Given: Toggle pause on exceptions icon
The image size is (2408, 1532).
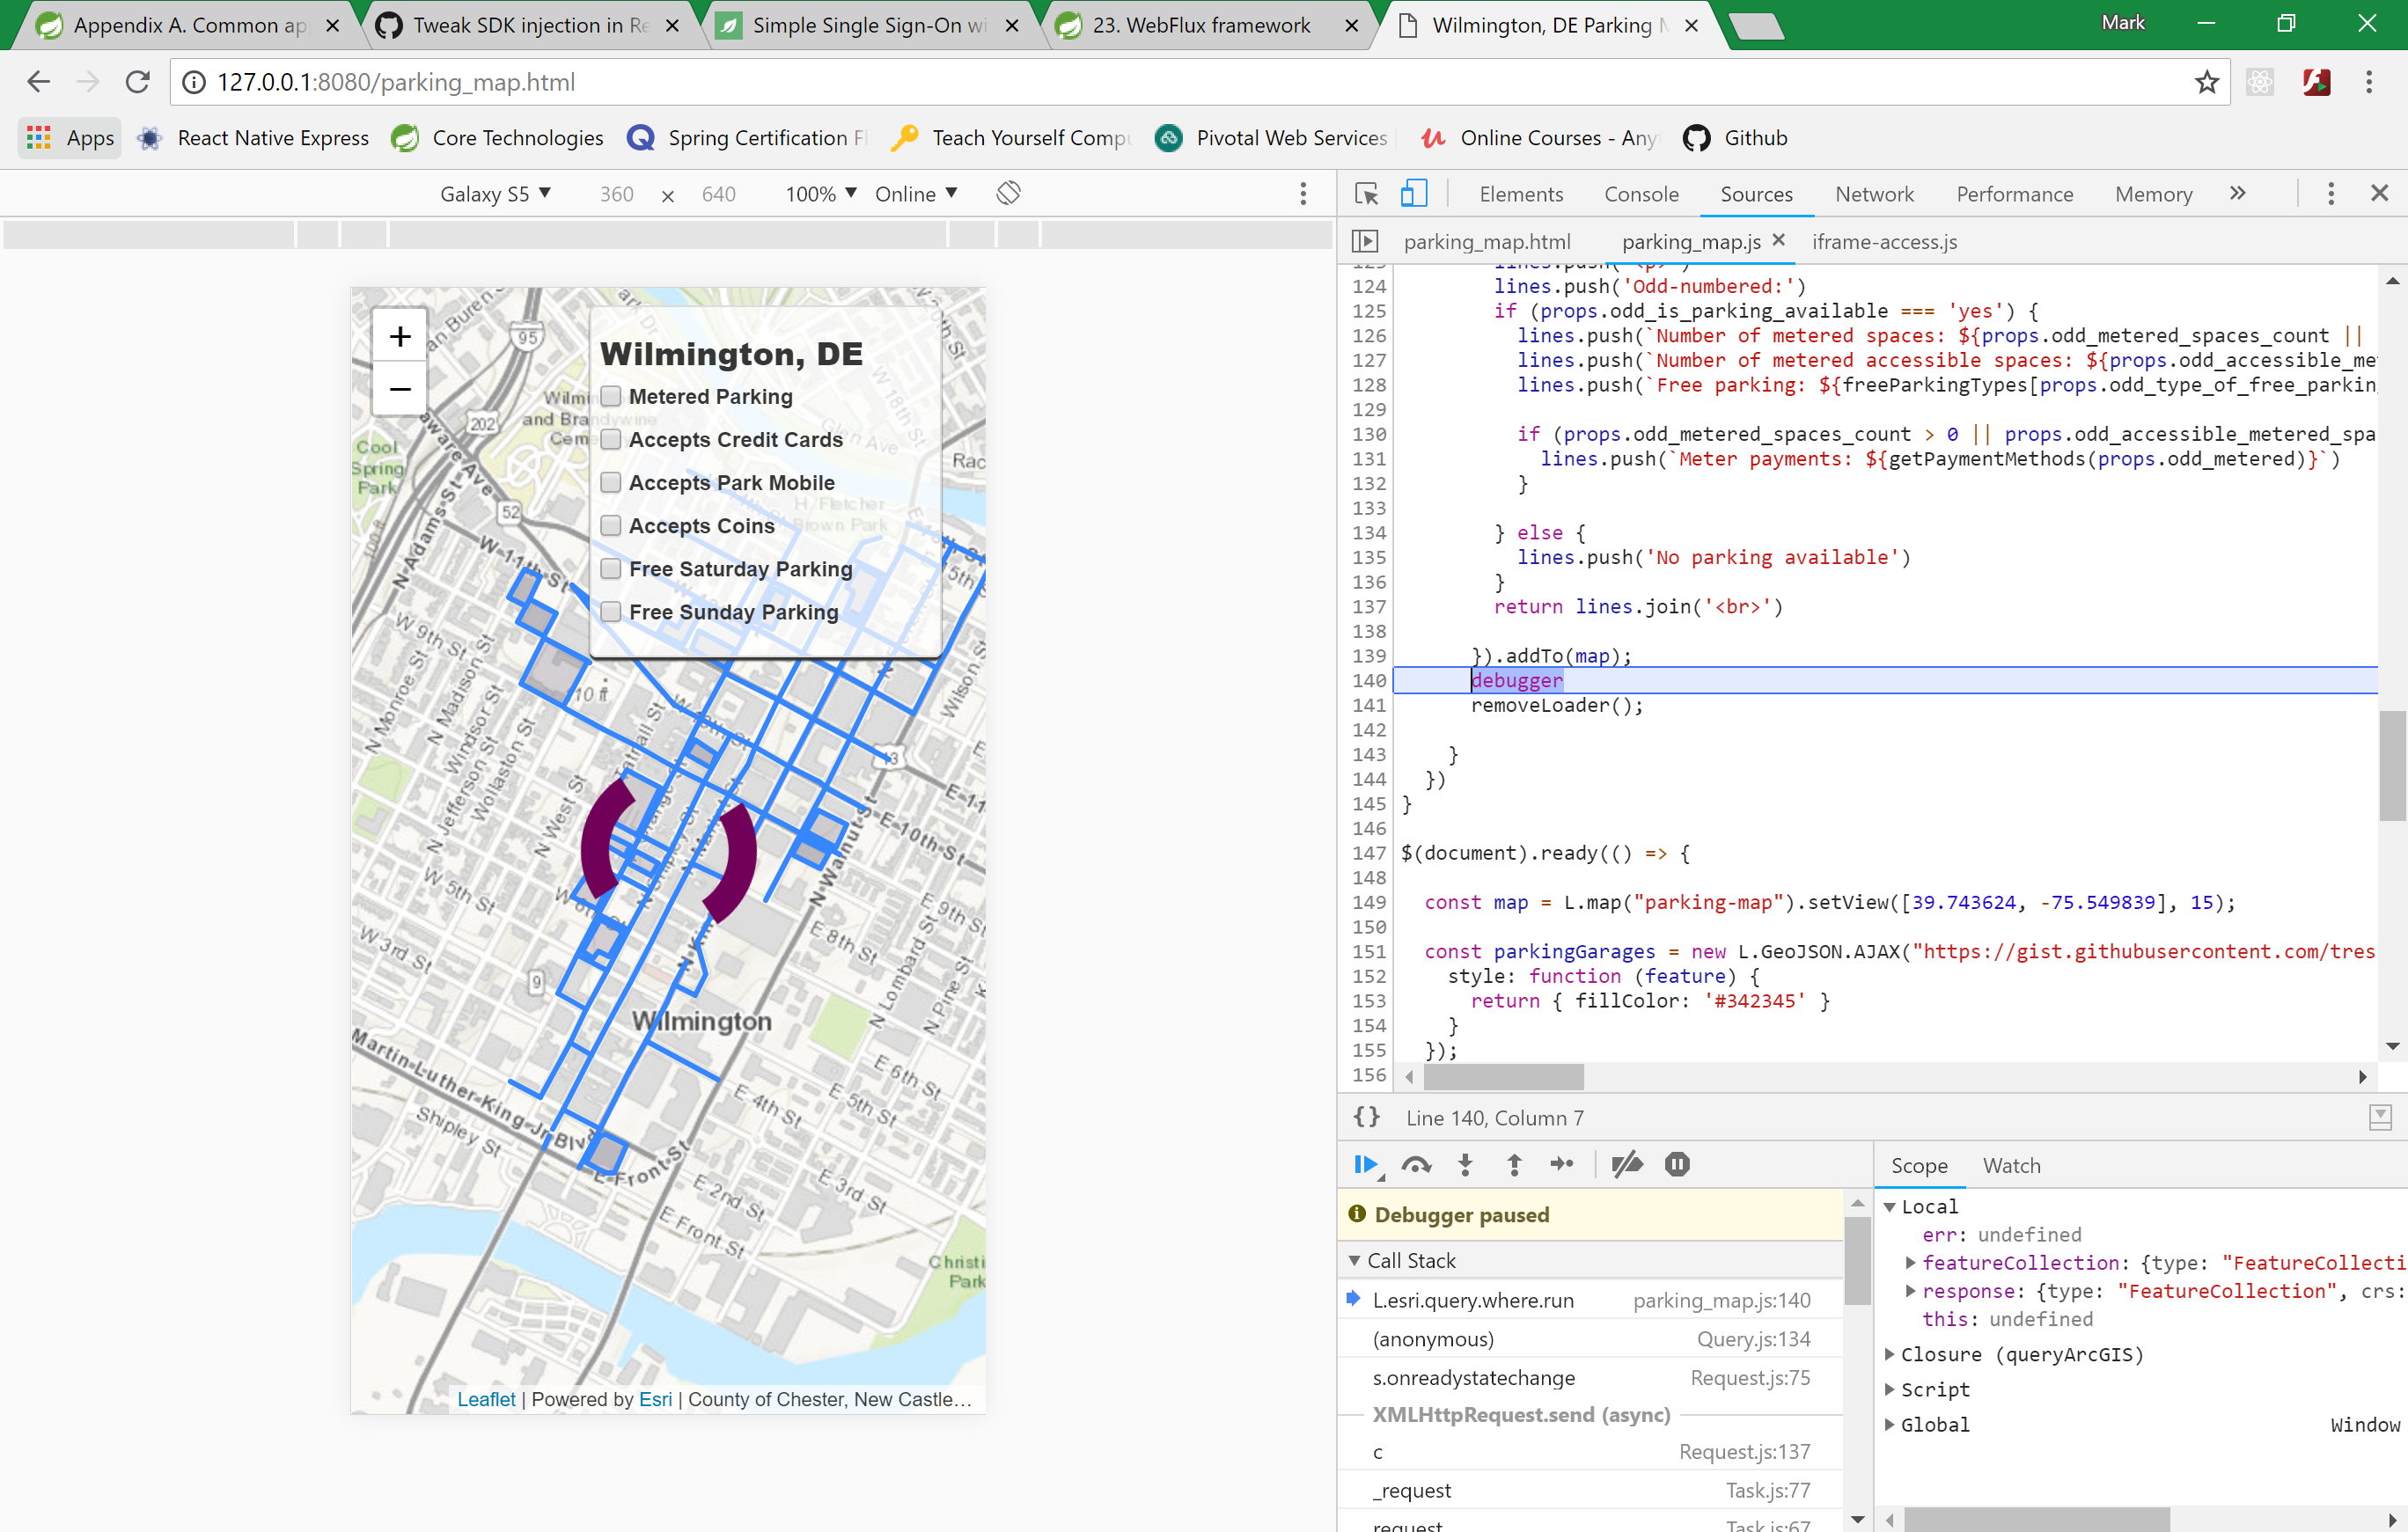Looking at the screenshot, I should [x=1677, y=1164].
